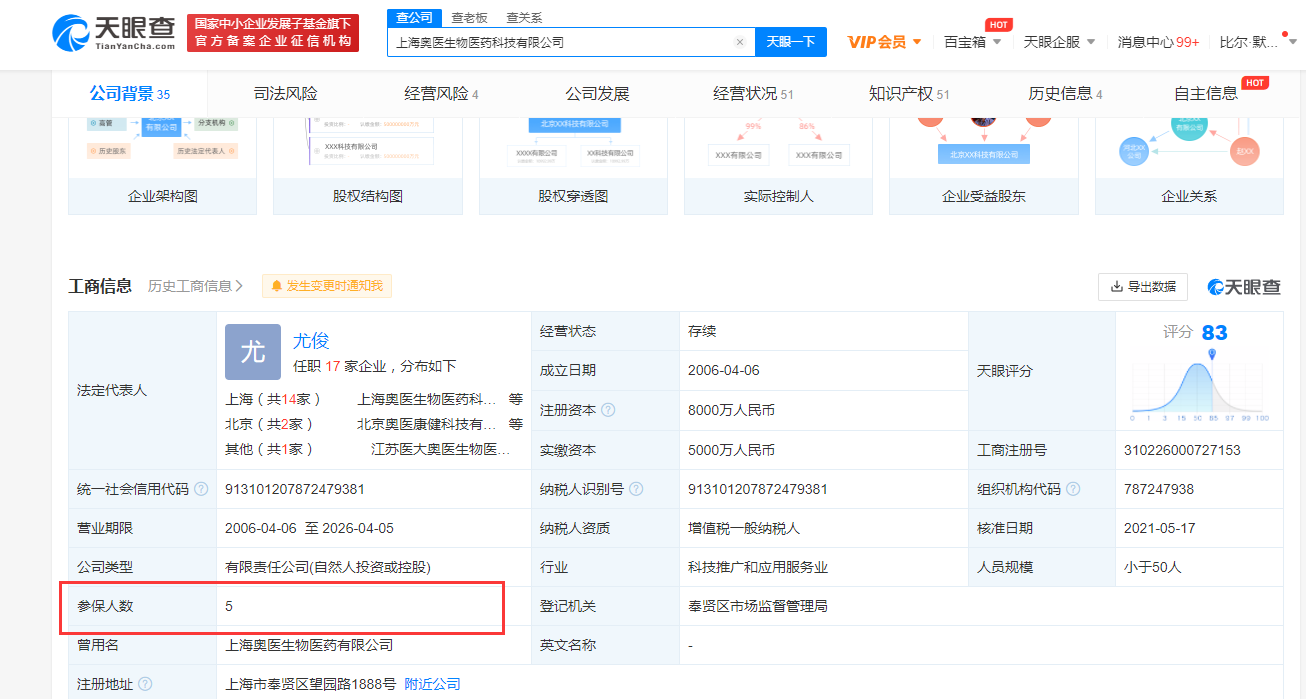Click help icon beside 注册地址
Screen dimensions: 1306x699
click(145, 684)
